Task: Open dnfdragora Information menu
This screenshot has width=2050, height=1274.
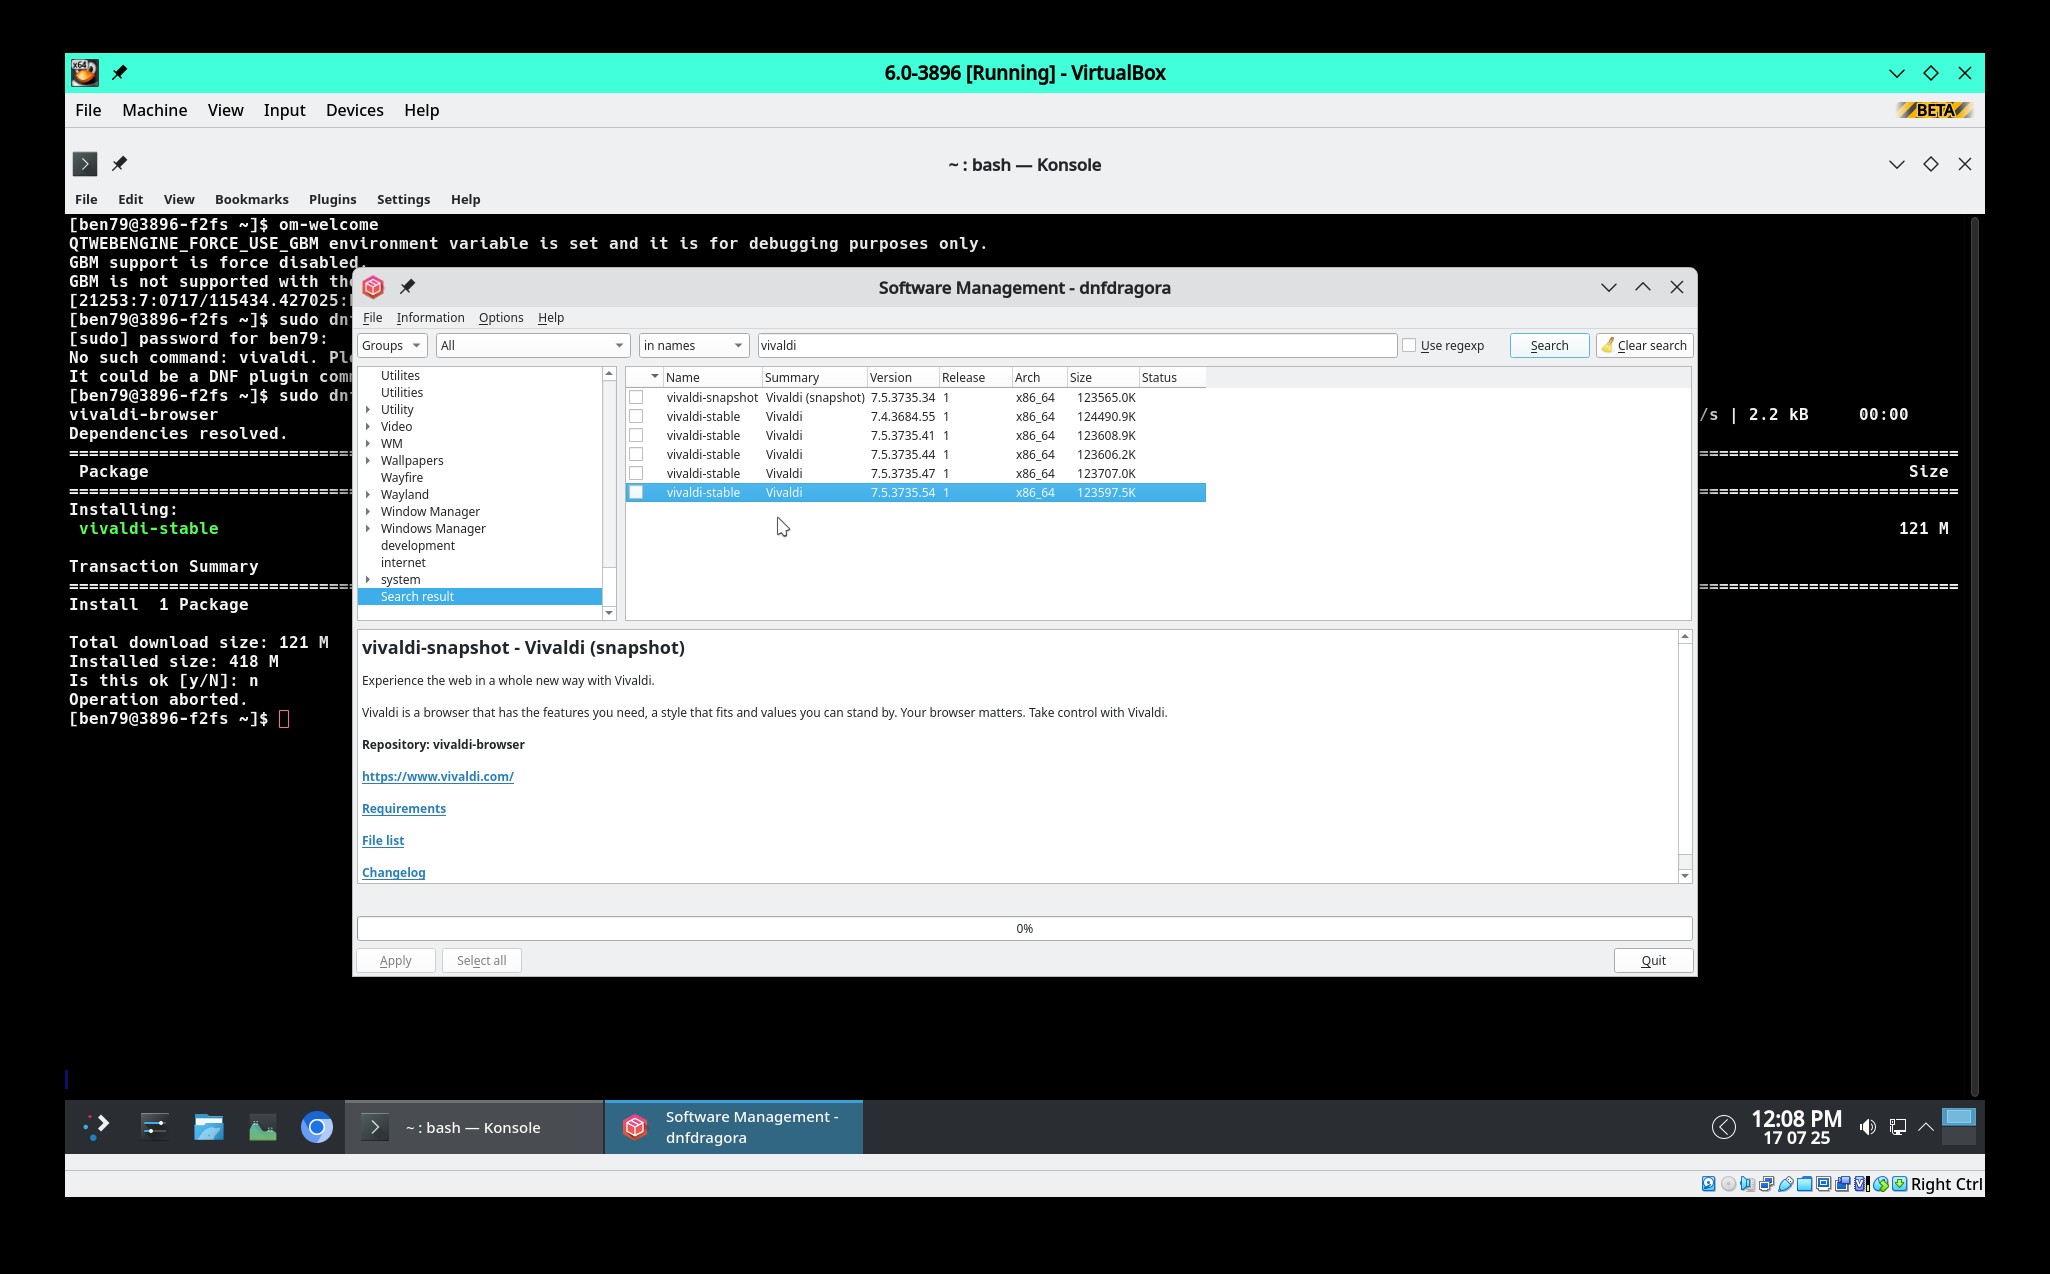Action: click(430, 317)
